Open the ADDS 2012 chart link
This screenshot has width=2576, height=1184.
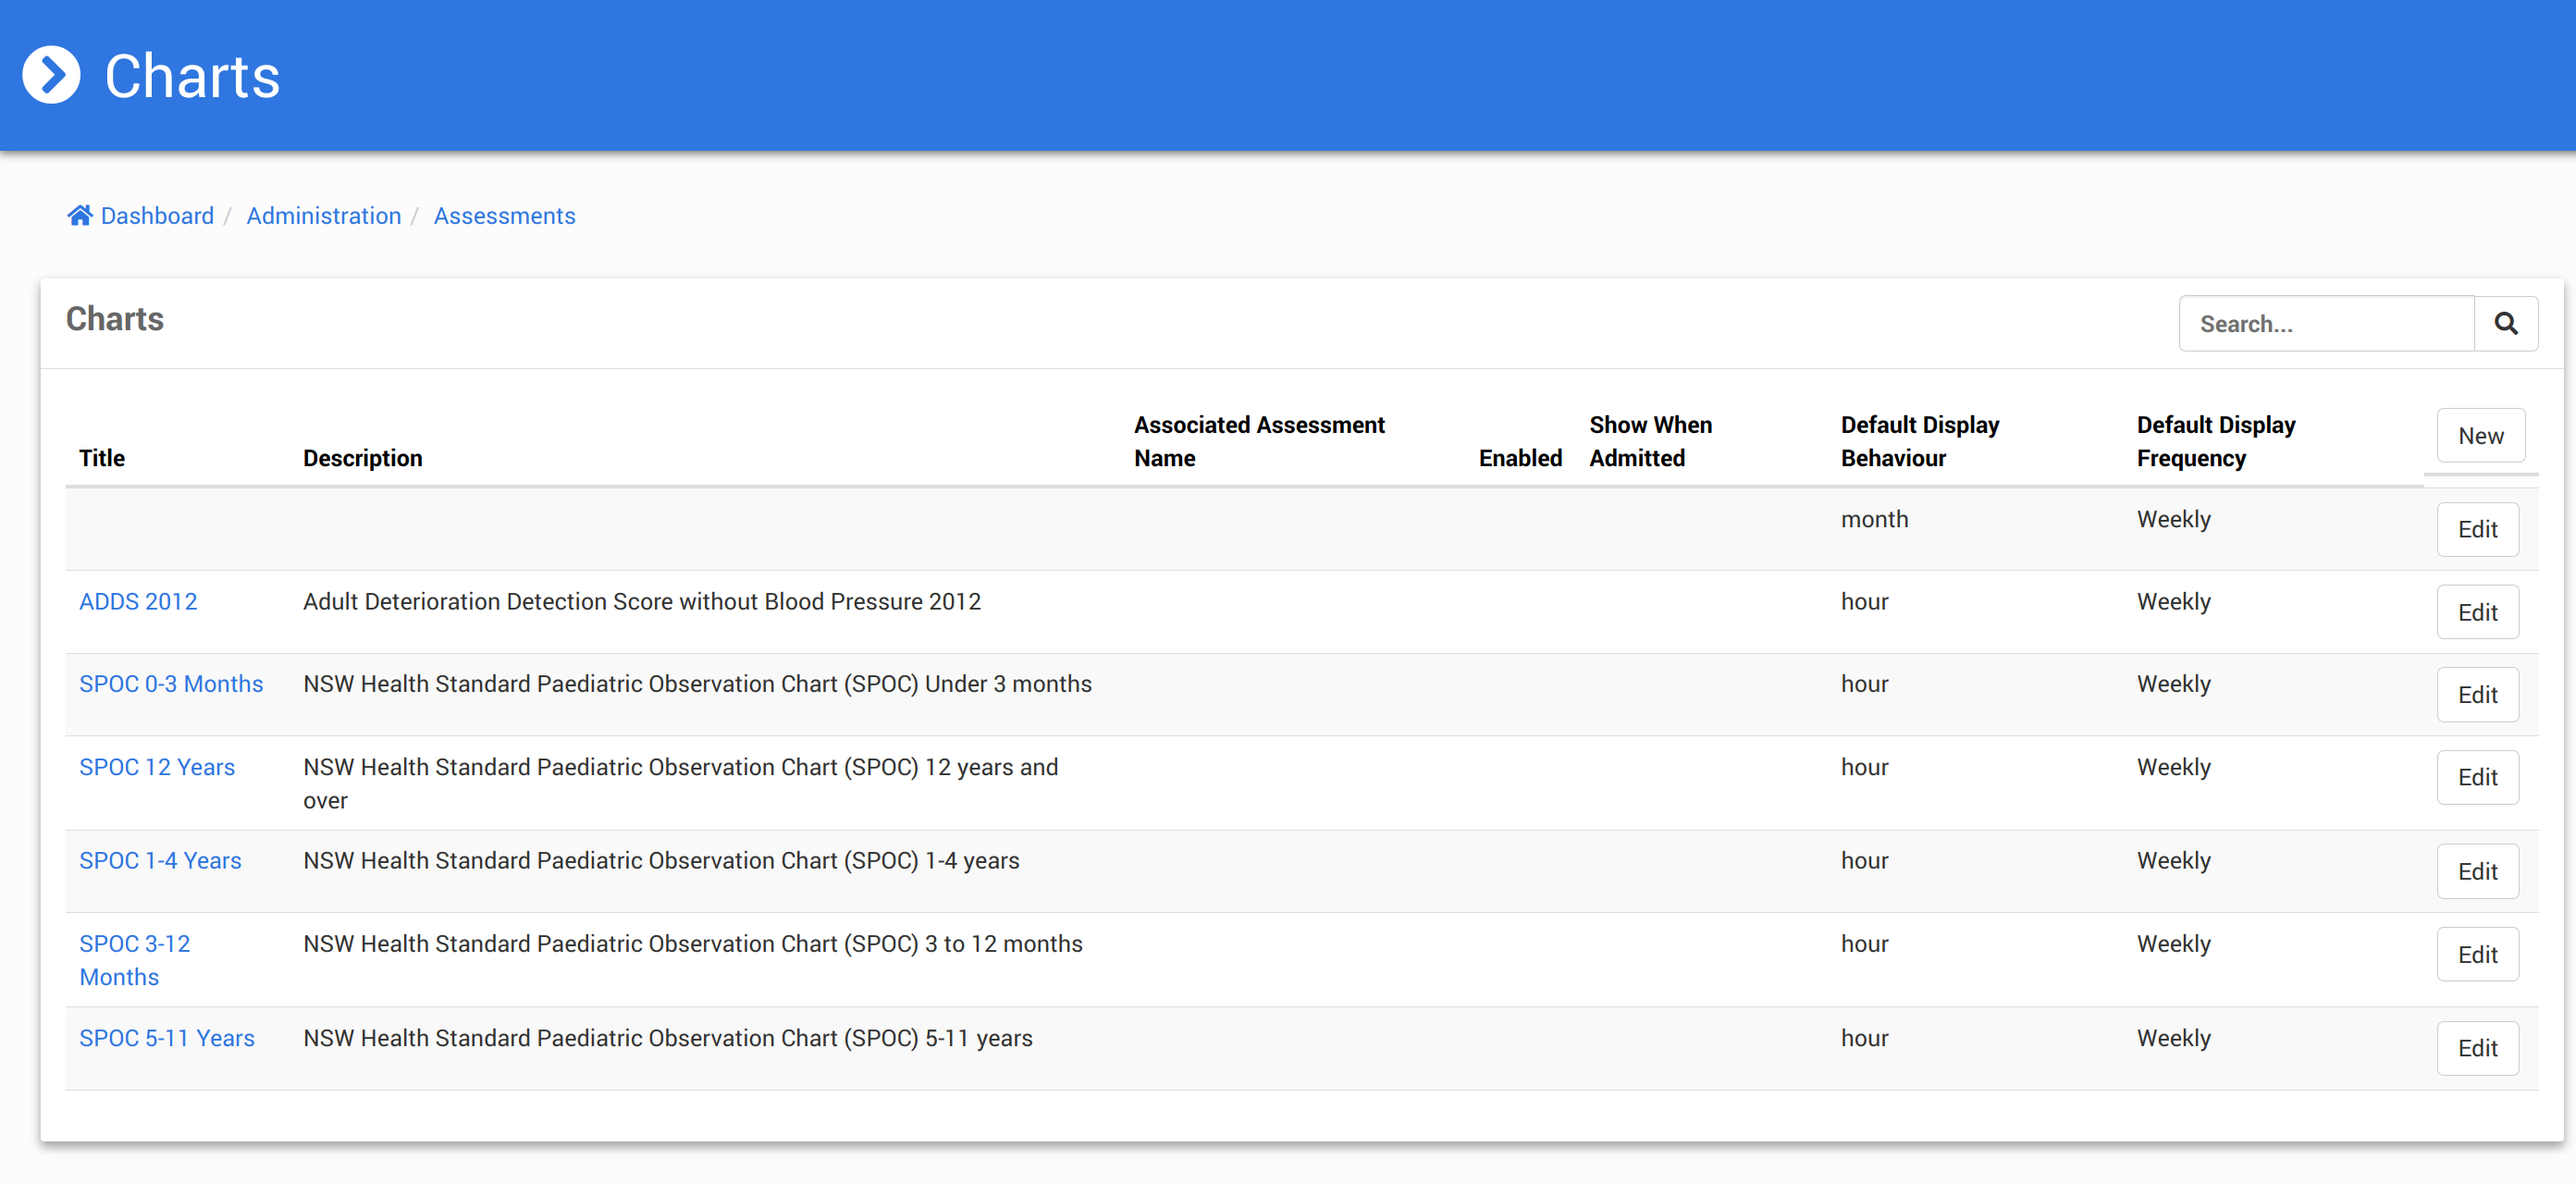[138, 601]
